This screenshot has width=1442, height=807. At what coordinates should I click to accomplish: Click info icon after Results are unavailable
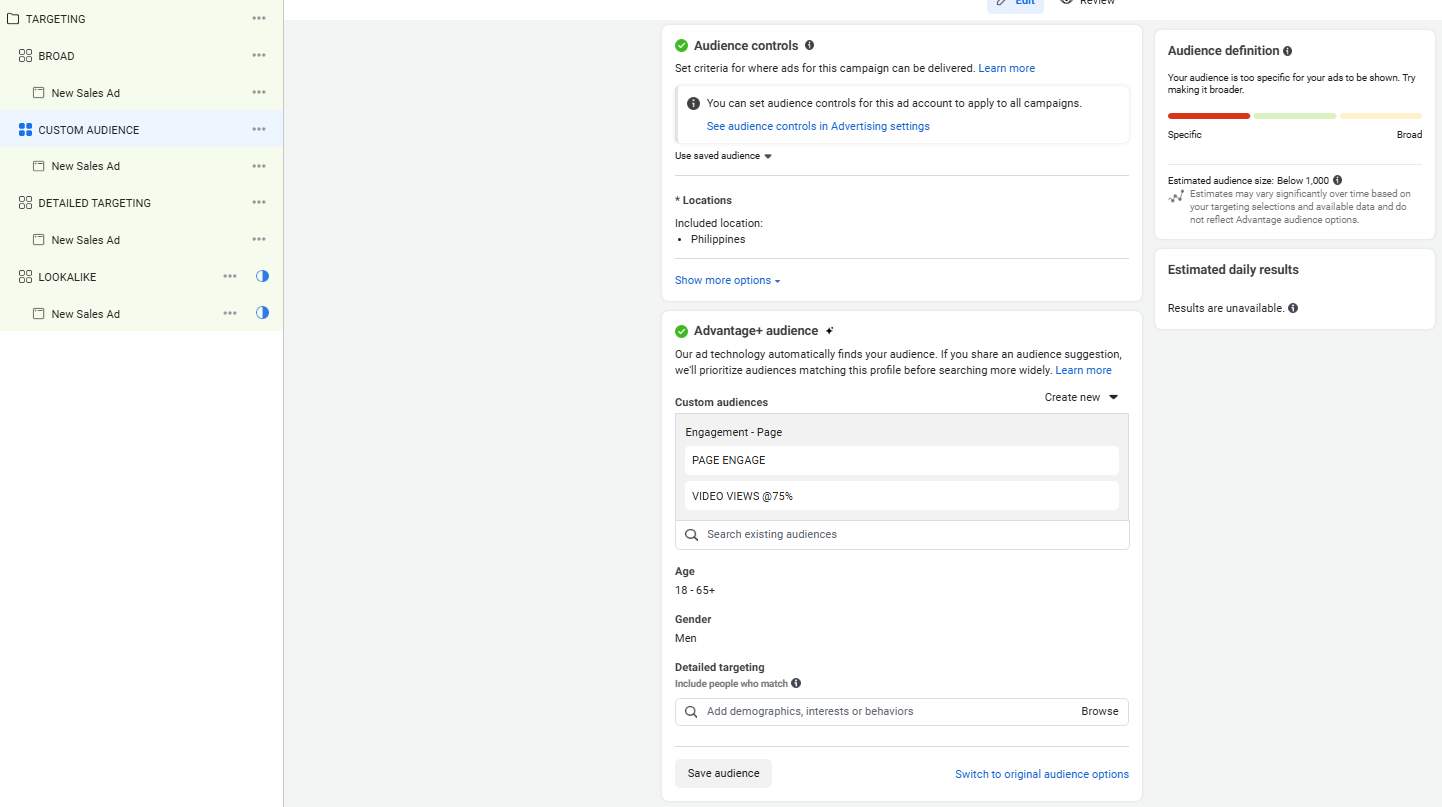point(1293,308)
